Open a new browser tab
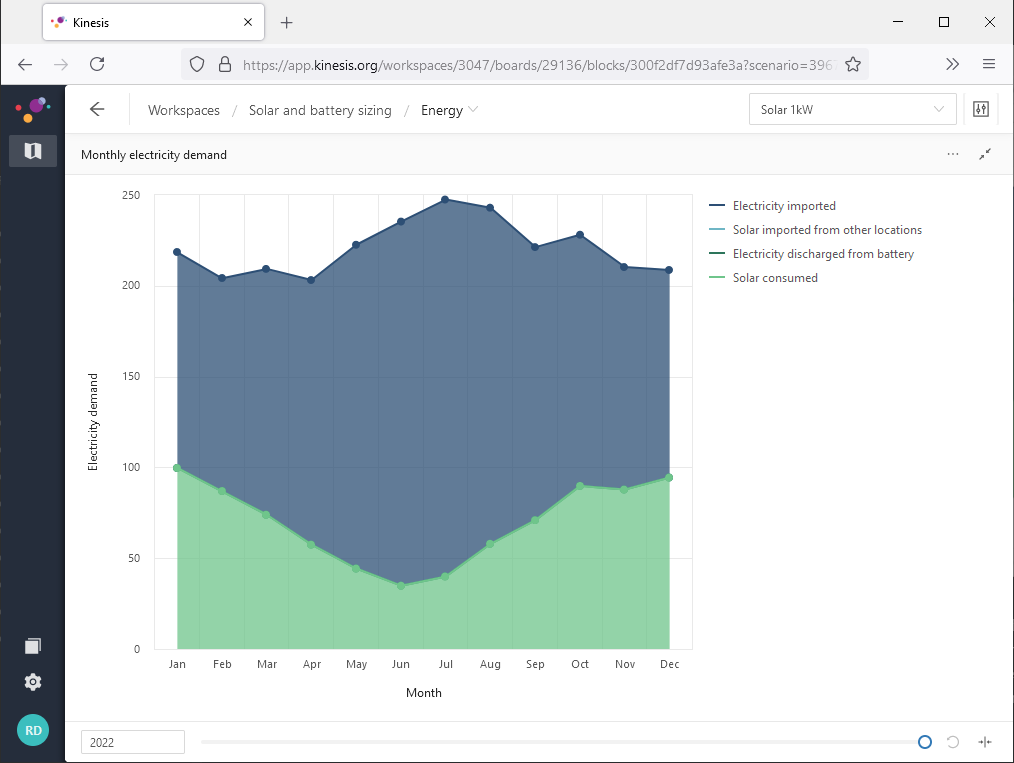Image resolution: width=1014 pixels, height=763 pixels. pyautogui.click(x=286, y=23)
